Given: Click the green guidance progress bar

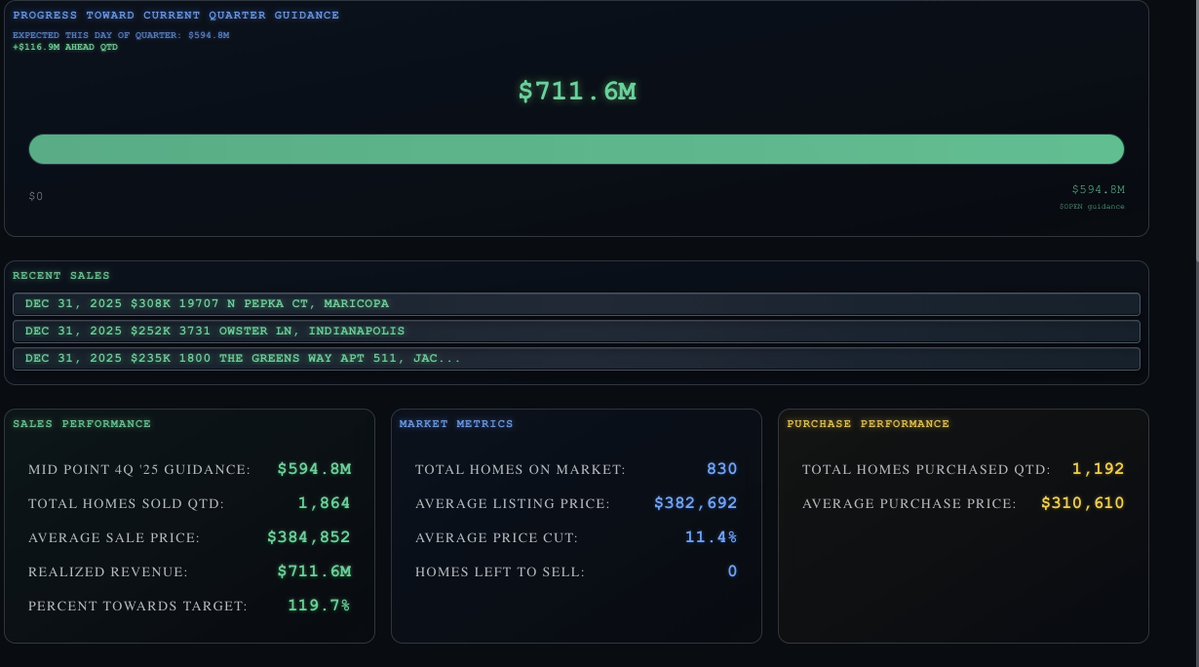Looking at the screenshot, I should pyautogui.click(x=576, y=149).
